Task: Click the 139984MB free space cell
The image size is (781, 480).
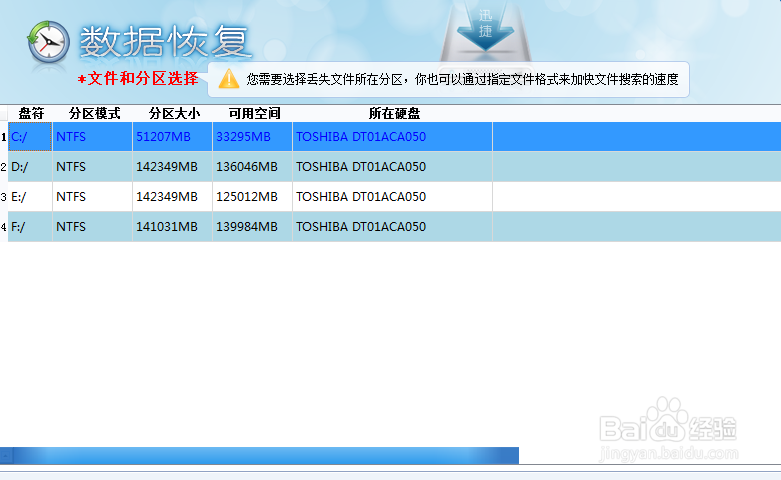Action: [253, 227]
